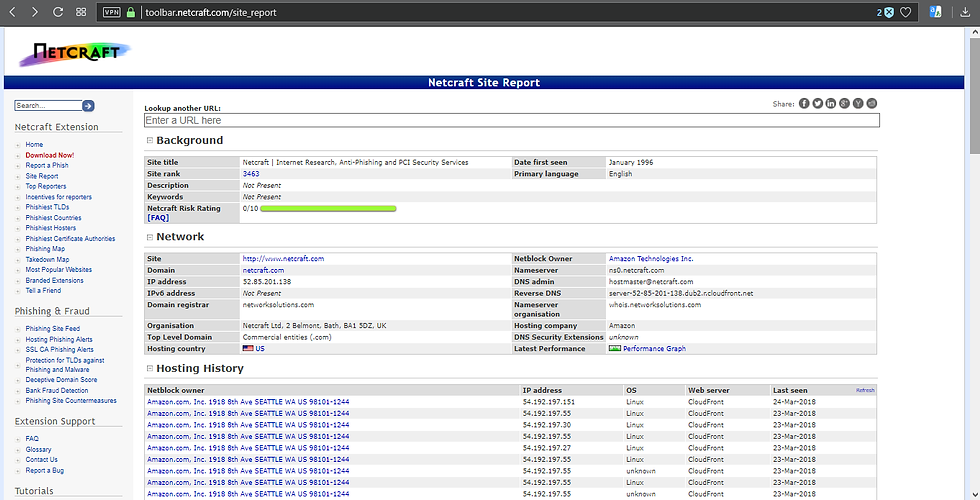Click the green secure padlock icon

(131, 12)
